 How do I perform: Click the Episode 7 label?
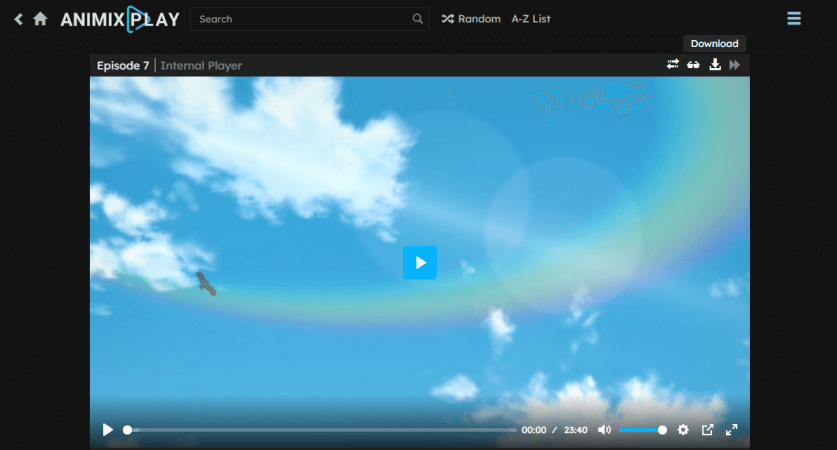click(123, 66)
